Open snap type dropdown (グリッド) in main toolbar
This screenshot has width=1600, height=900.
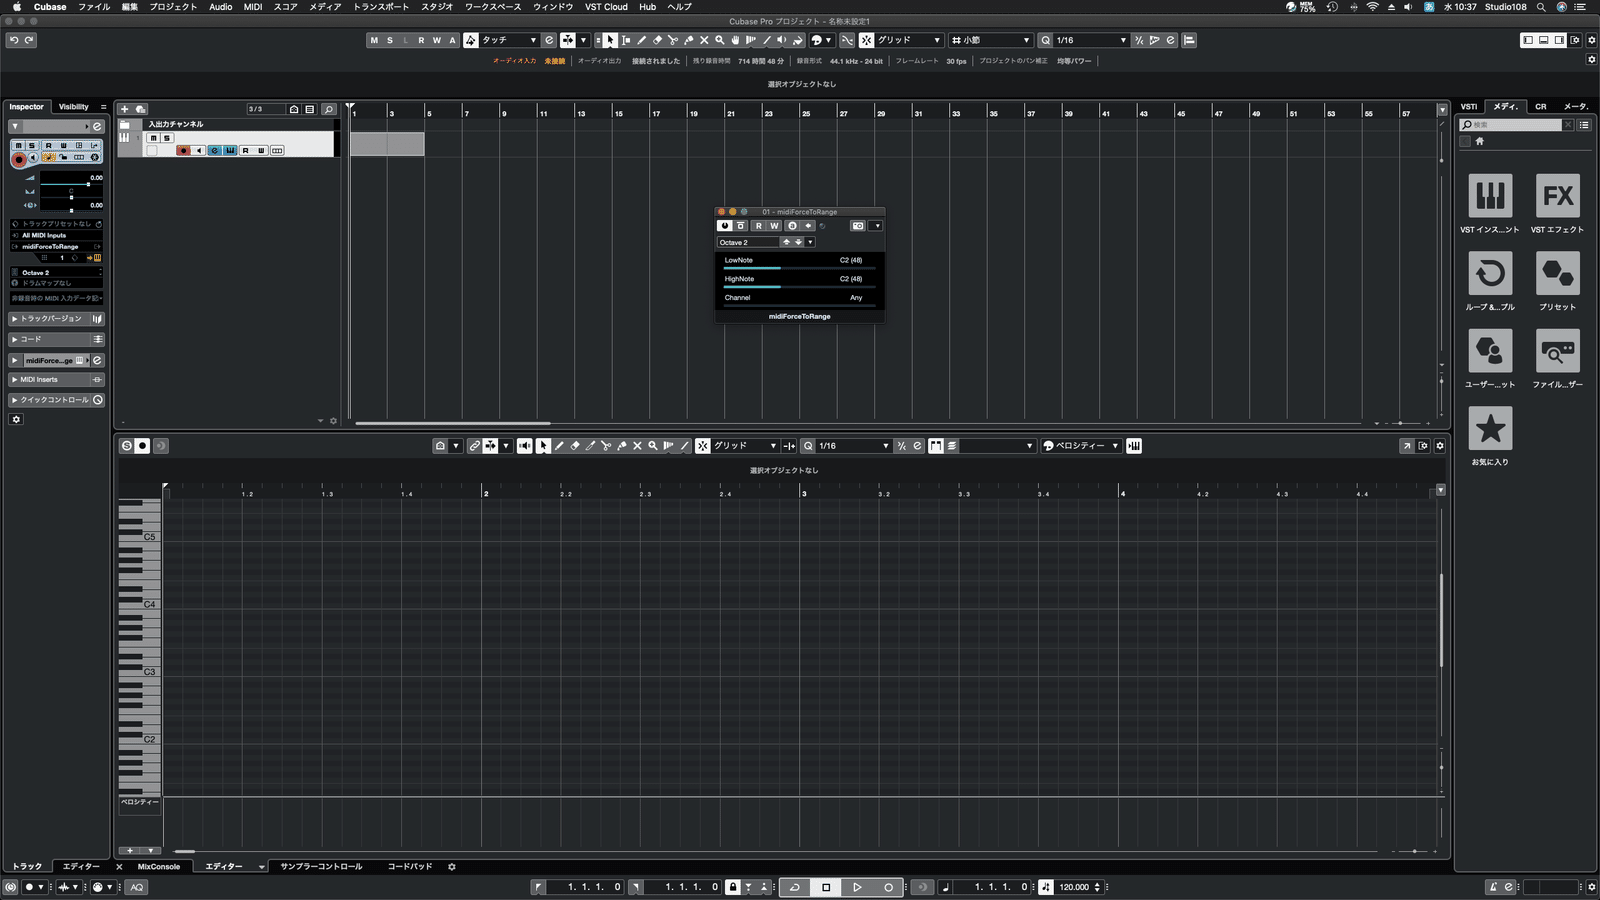click(x=910, y=40)
